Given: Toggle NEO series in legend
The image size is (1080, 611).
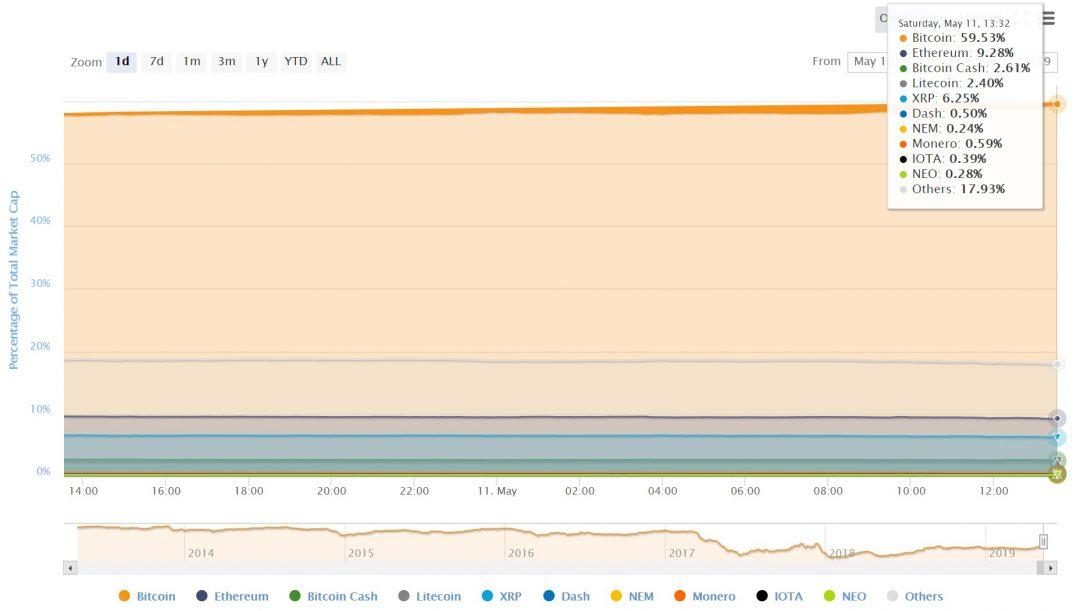Looking at the screenshot, I should [845, 597].
